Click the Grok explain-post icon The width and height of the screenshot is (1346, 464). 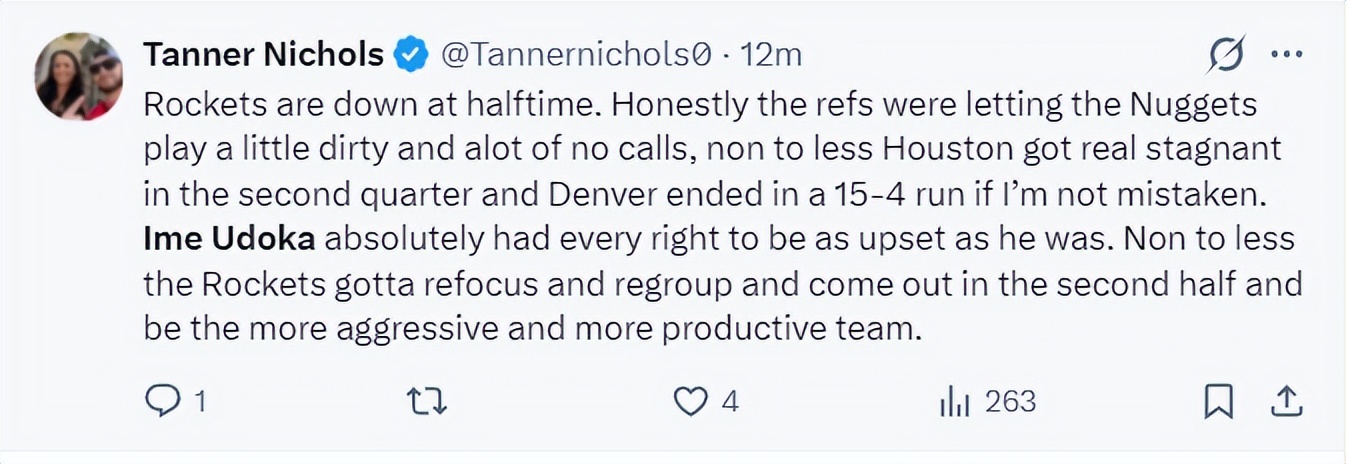pyautogui.click(x=1225, y=55)
